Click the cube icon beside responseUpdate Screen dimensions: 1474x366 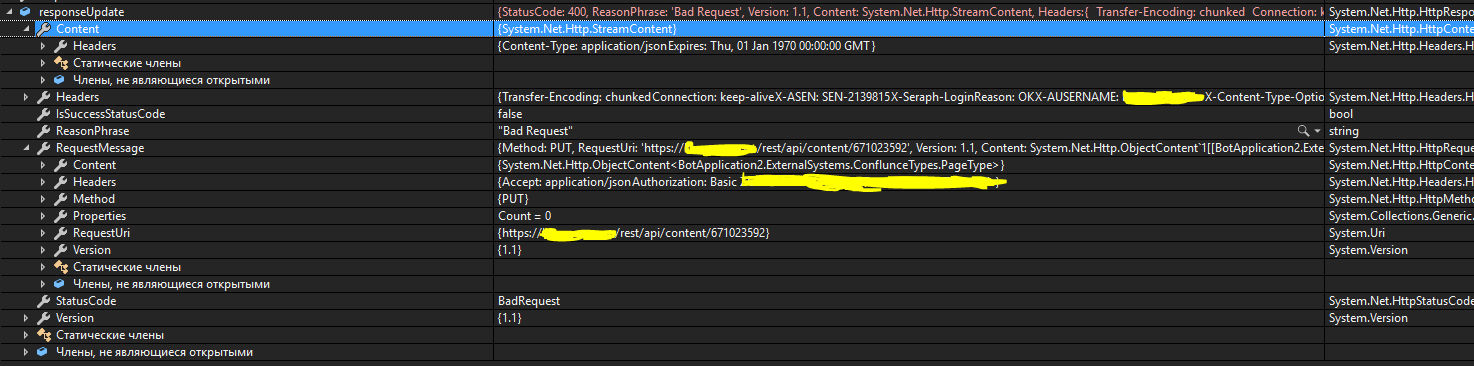(26, 12)
